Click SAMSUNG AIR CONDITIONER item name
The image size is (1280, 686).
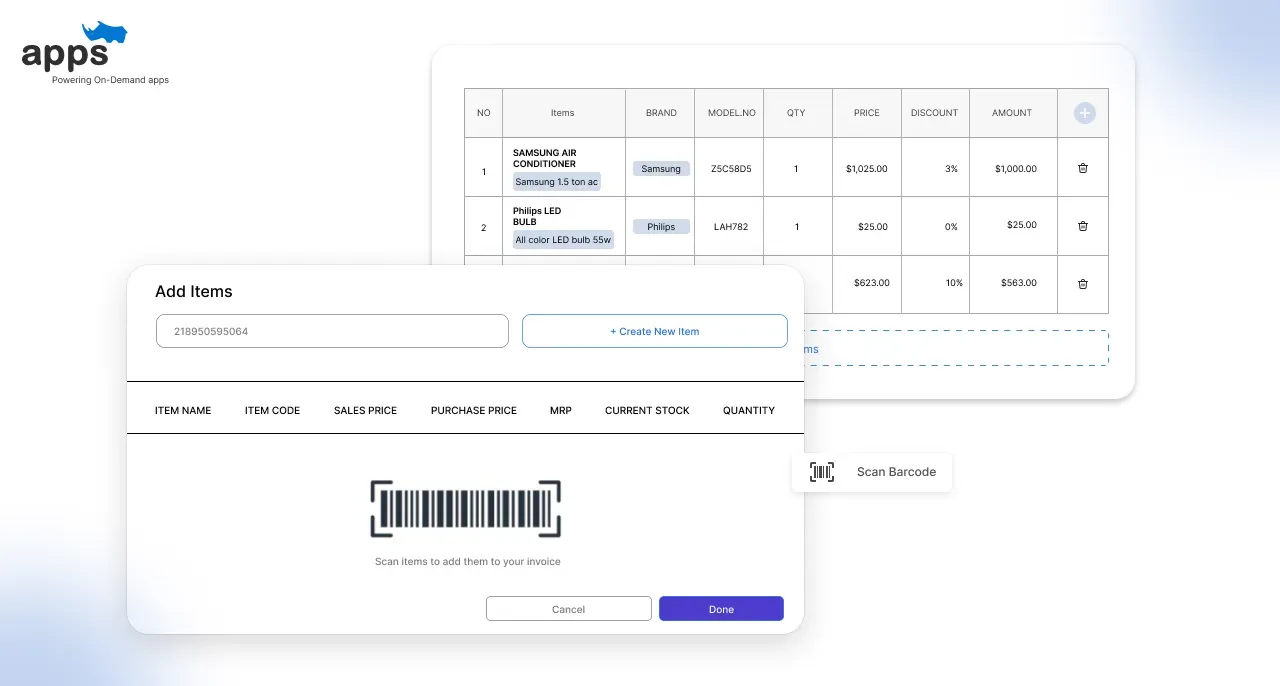(545, 158)
